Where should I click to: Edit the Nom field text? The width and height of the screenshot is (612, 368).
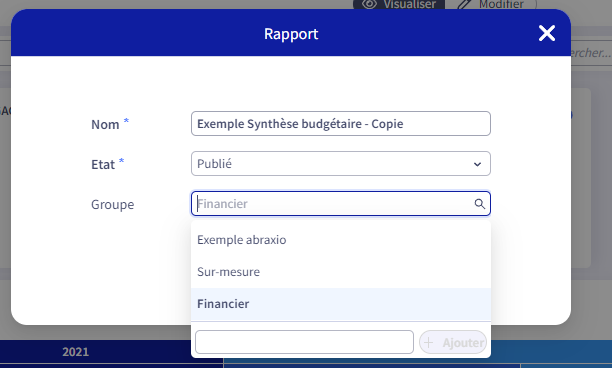(x=341, y=124)
